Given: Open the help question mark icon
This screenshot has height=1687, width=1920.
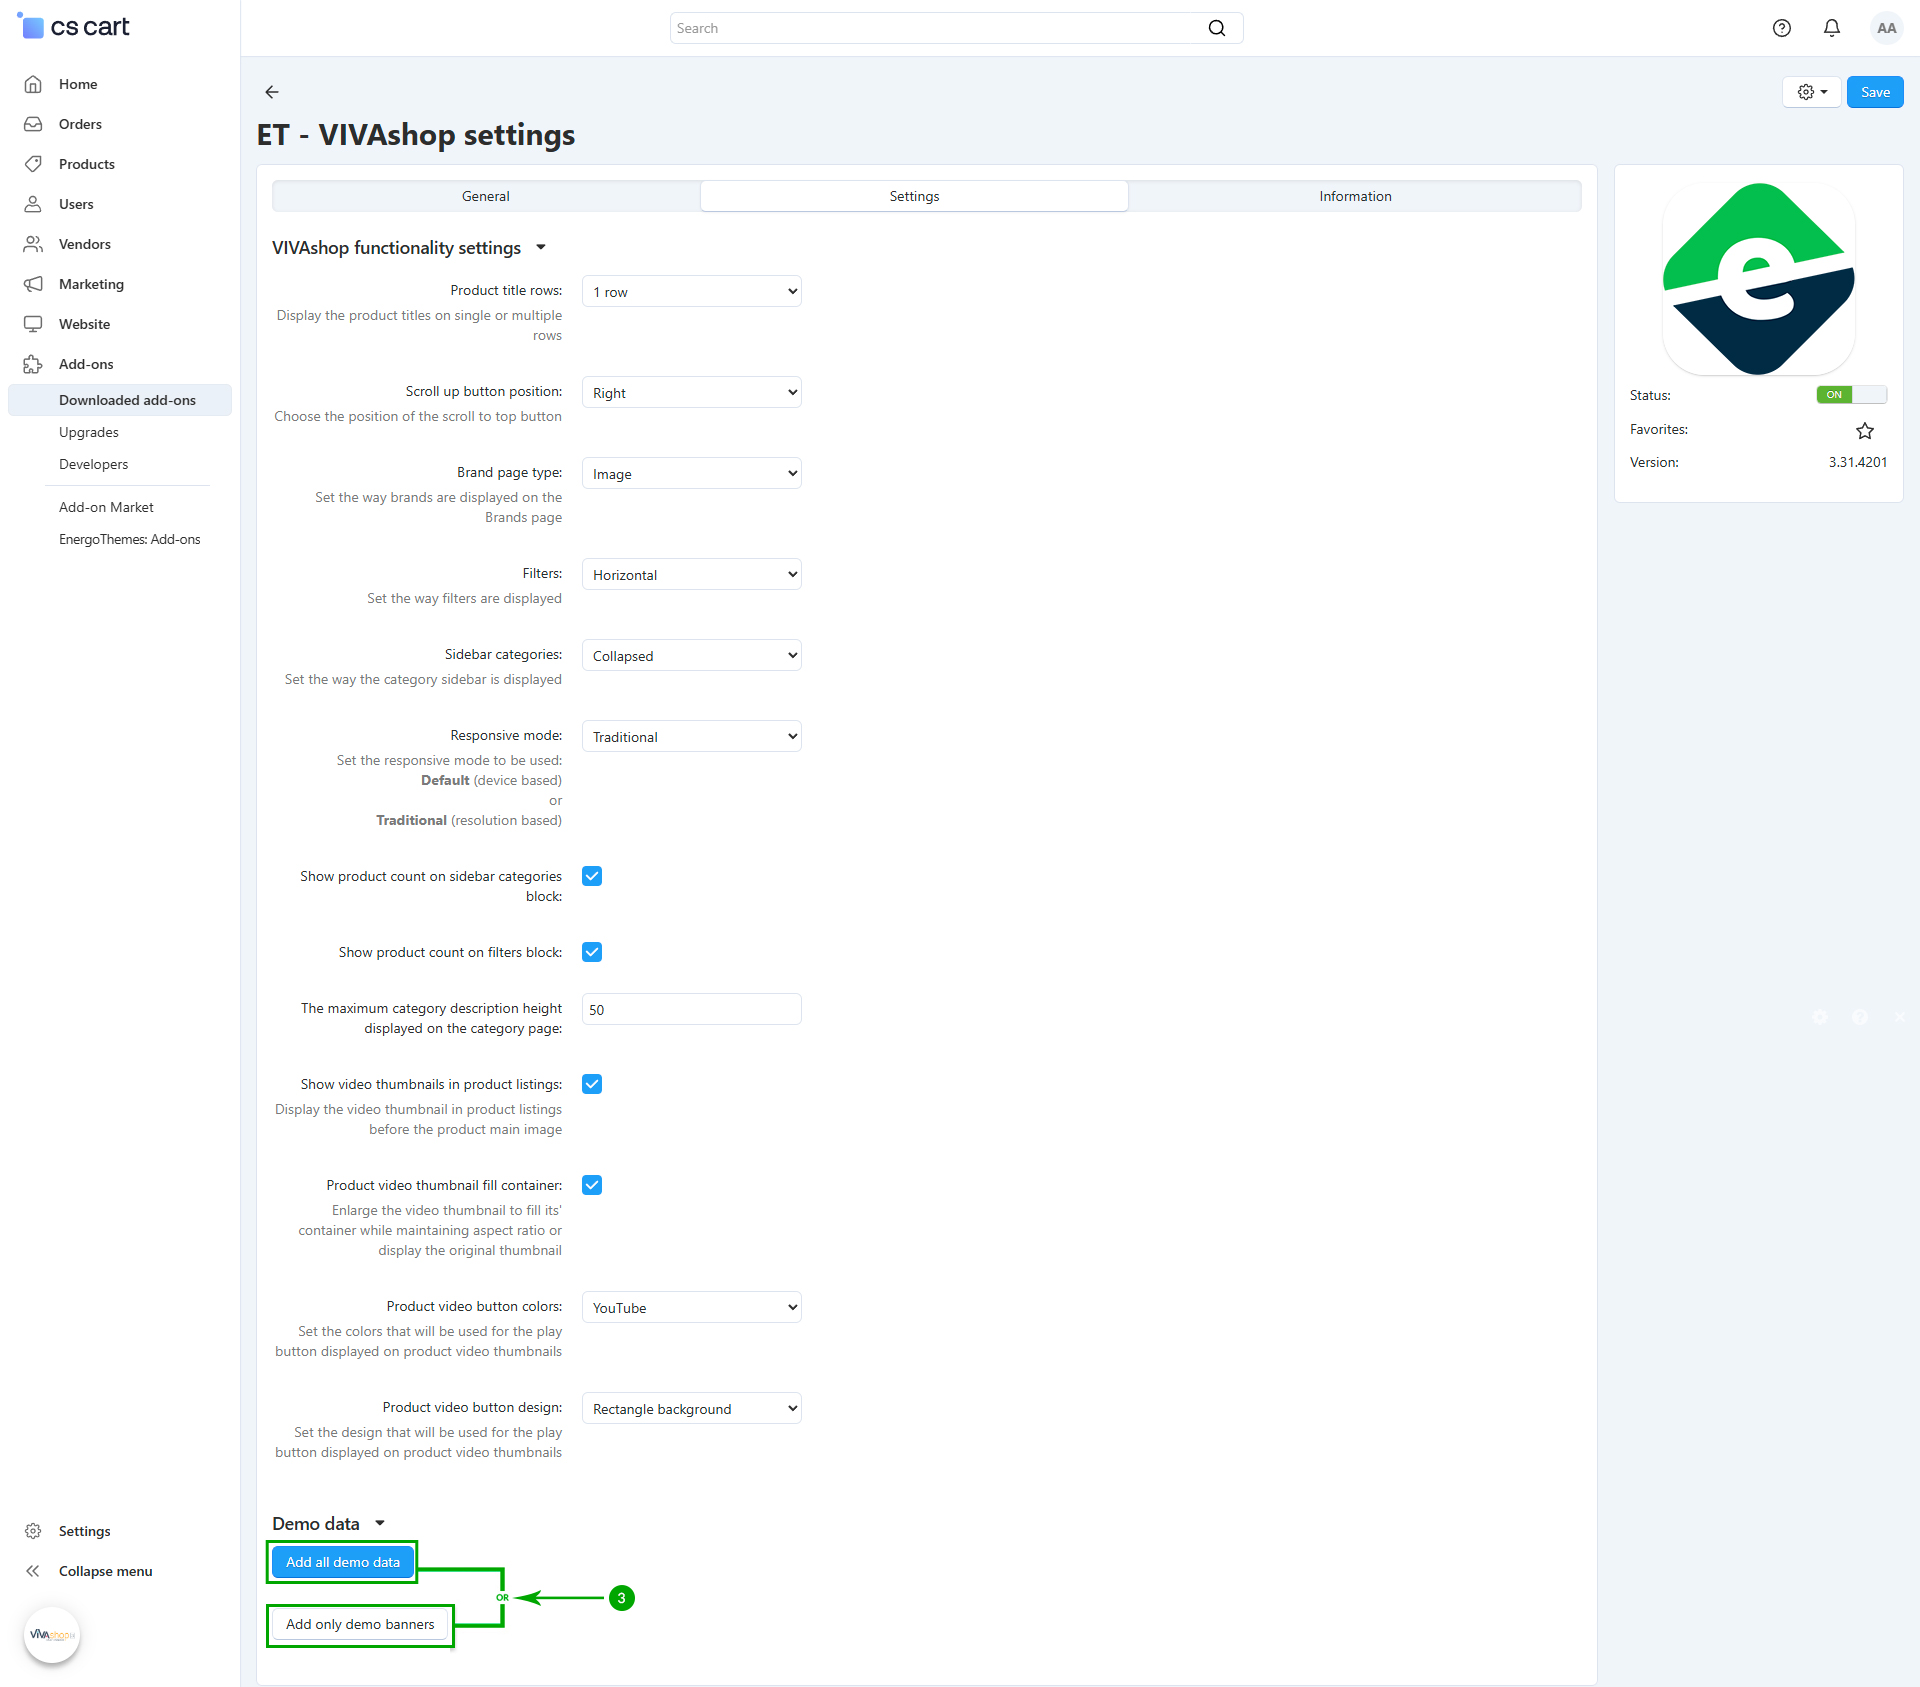Looking at the screenshot, I should point(1781,28).
